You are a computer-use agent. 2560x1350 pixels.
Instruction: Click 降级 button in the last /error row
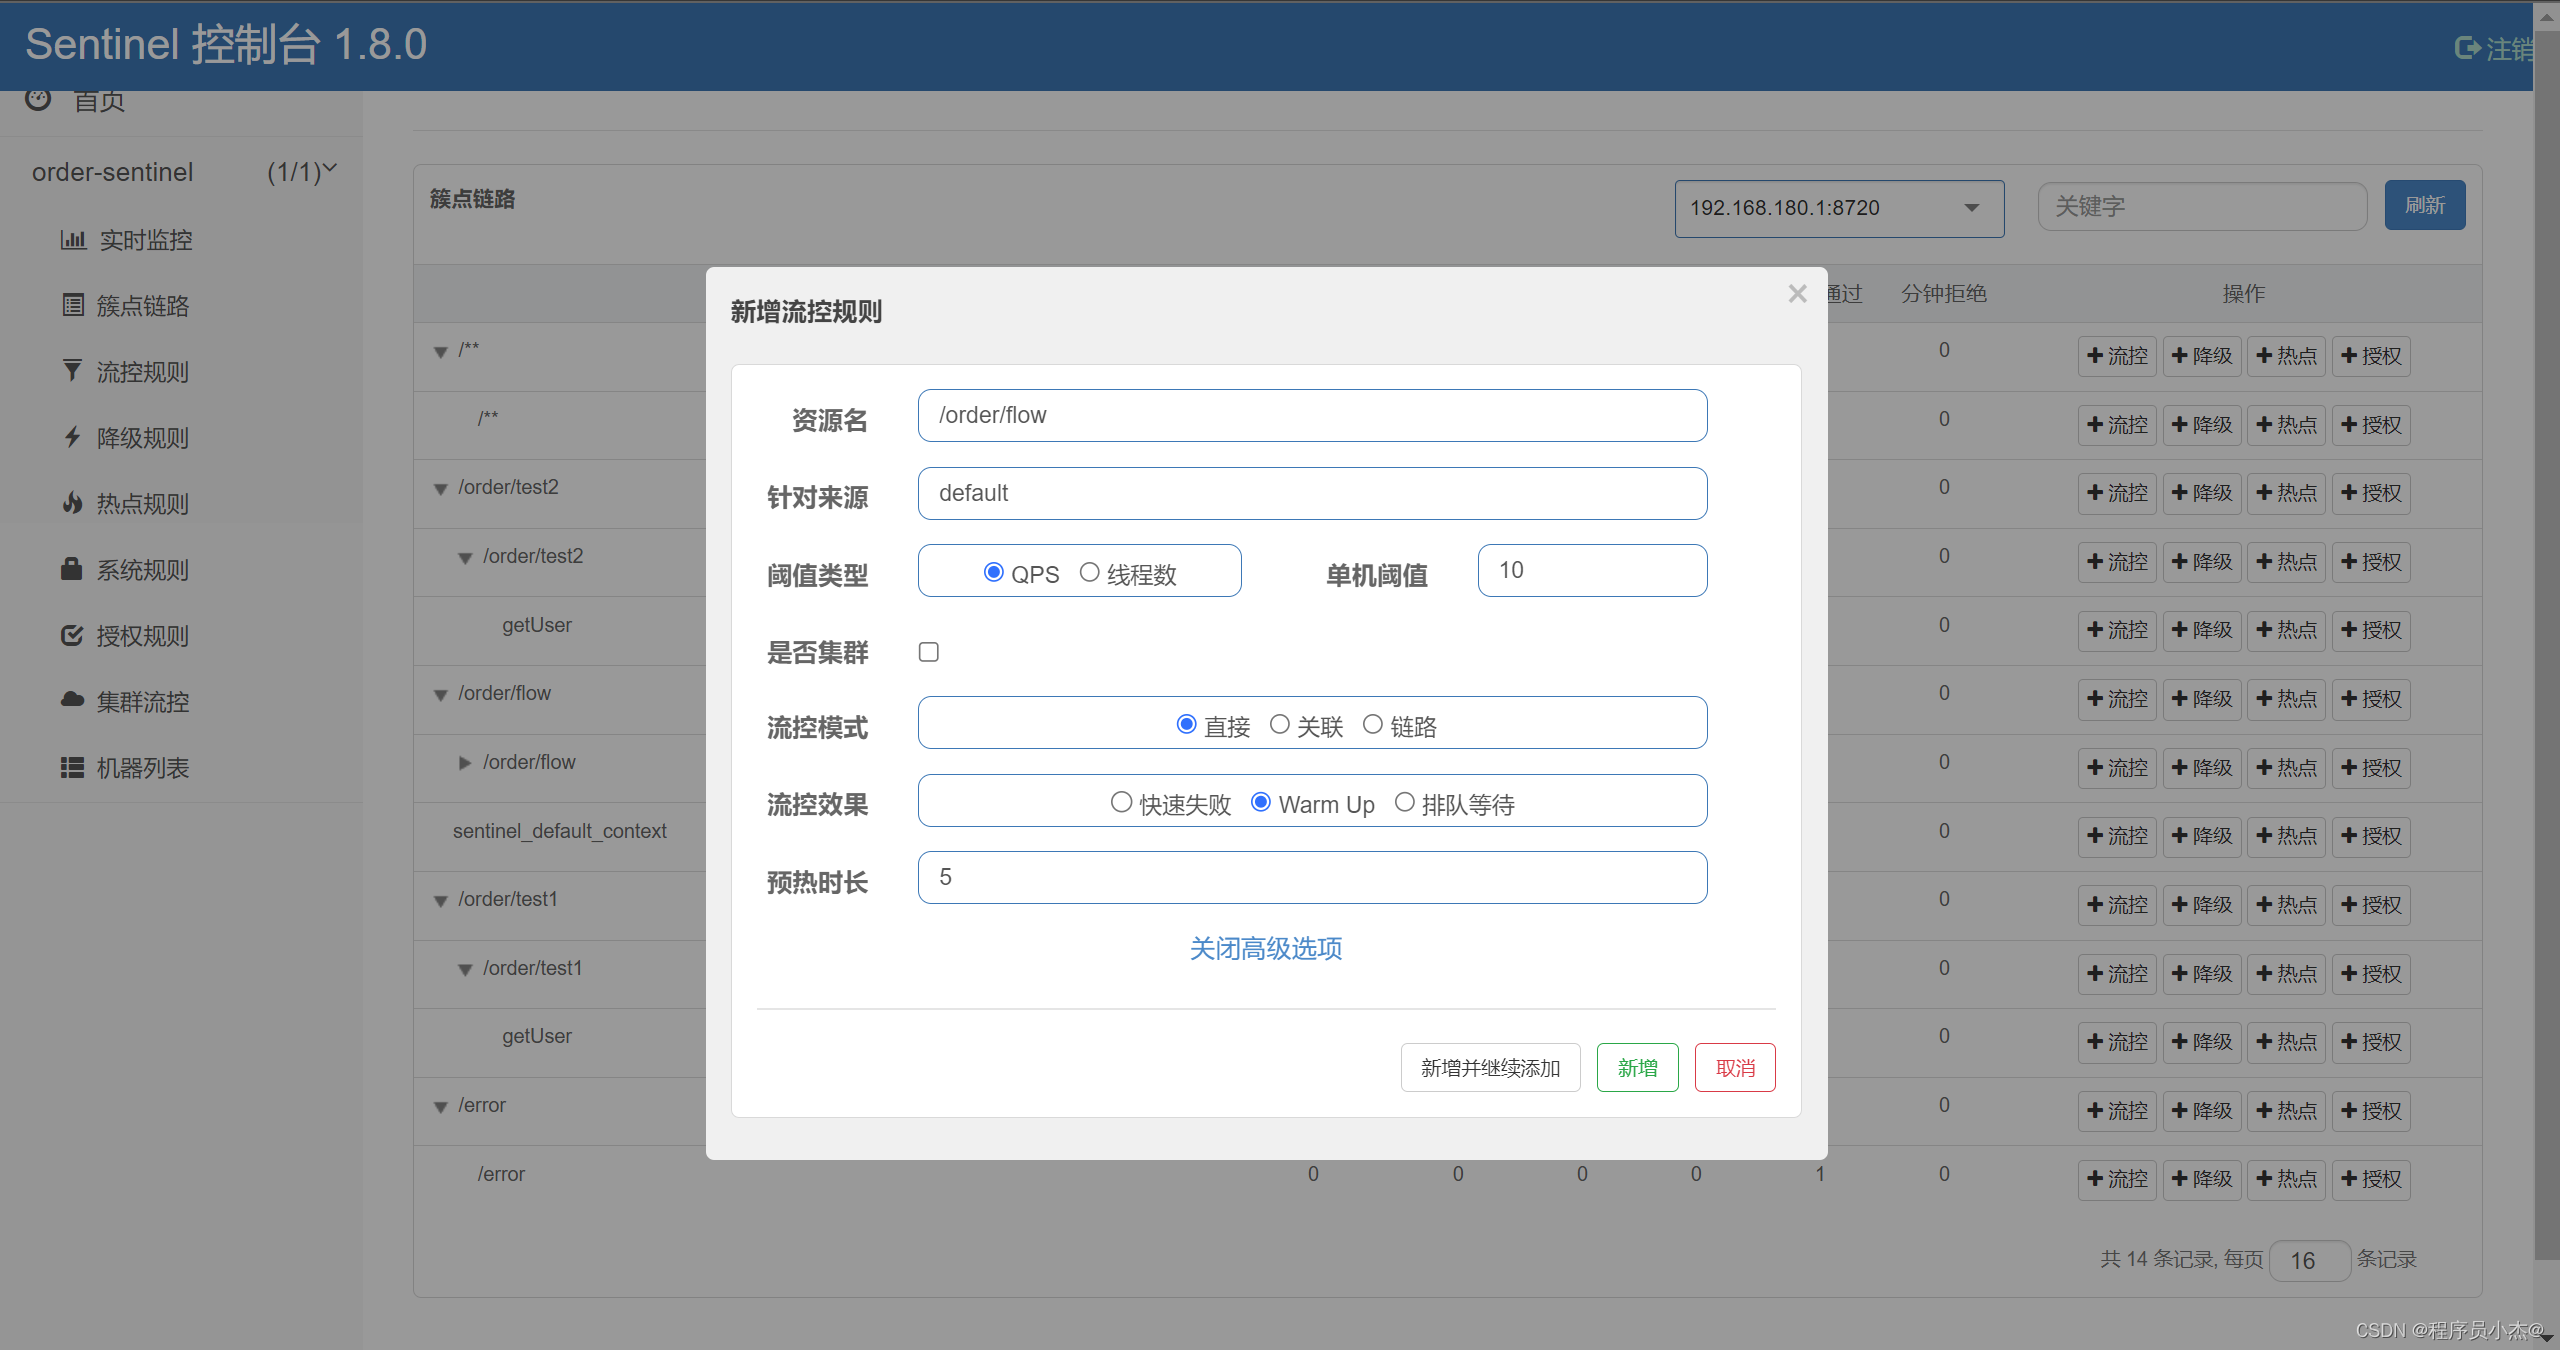coord(2202,1179)
